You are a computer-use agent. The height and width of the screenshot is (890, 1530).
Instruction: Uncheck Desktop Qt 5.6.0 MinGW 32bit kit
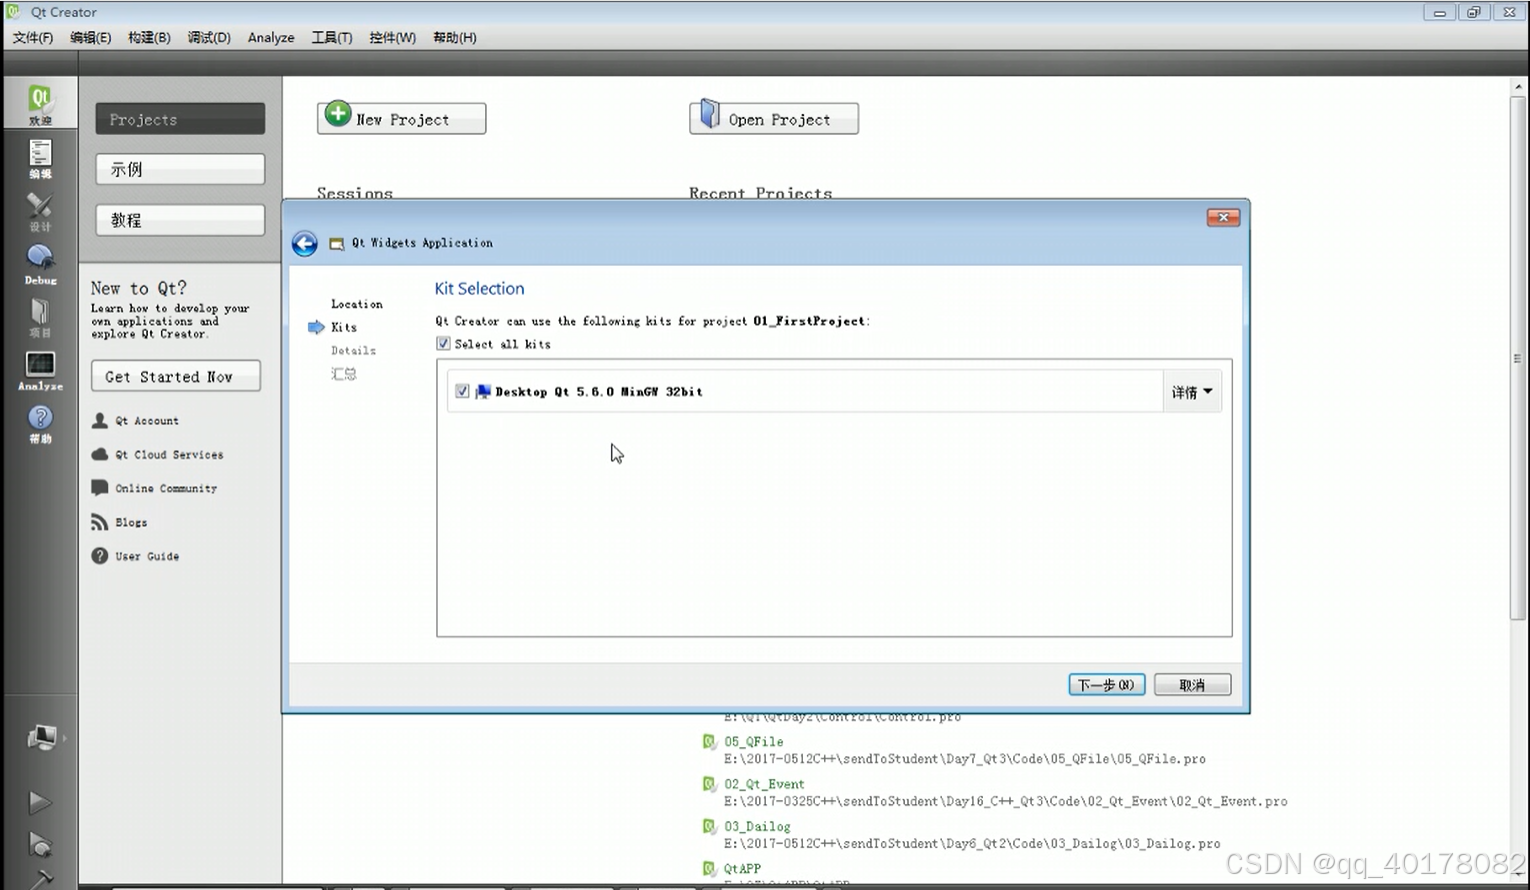coord(462,391)
